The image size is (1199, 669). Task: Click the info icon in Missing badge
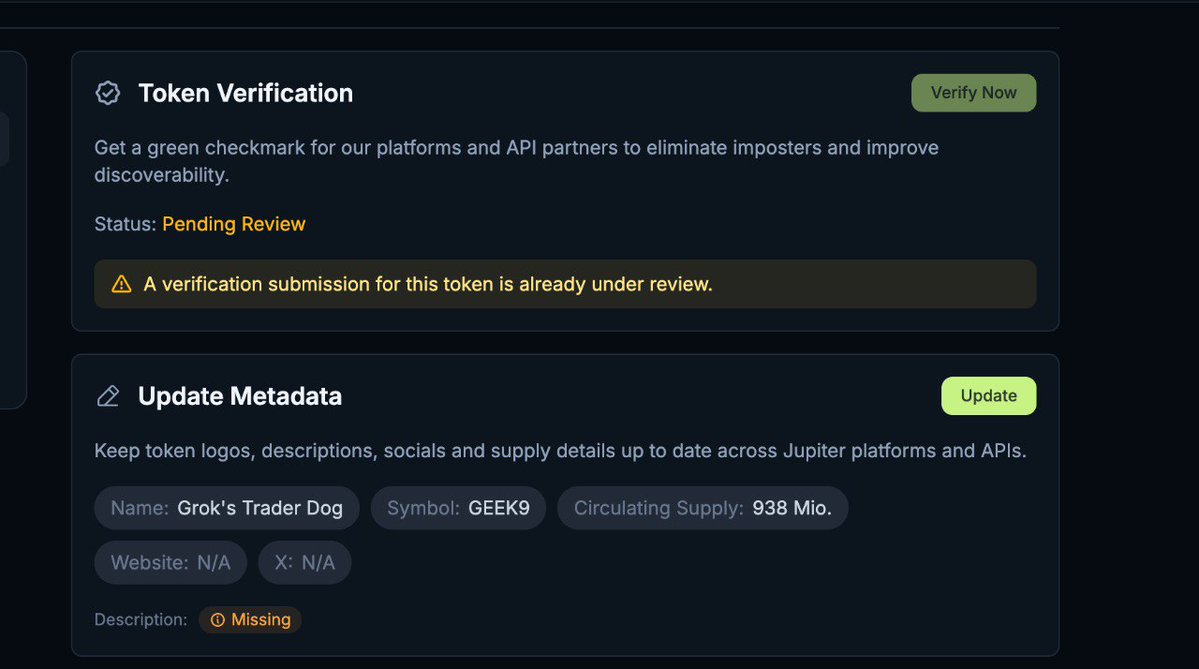coord(218,620)
